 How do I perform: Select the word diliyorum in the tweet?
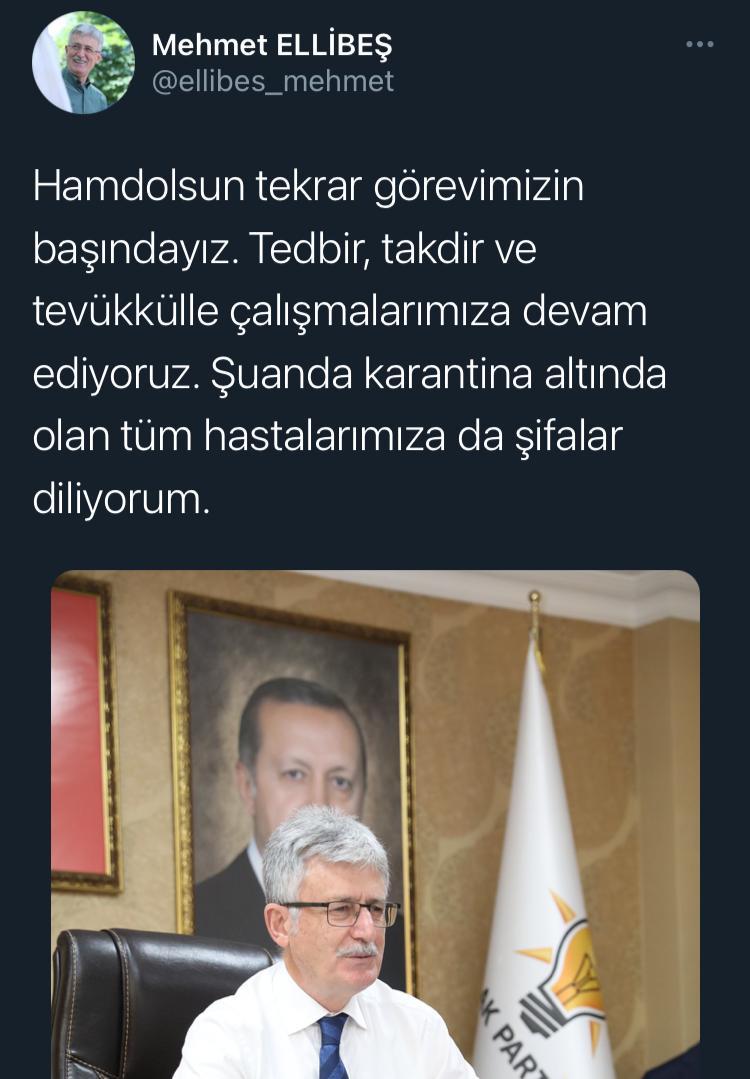point(118,499)
